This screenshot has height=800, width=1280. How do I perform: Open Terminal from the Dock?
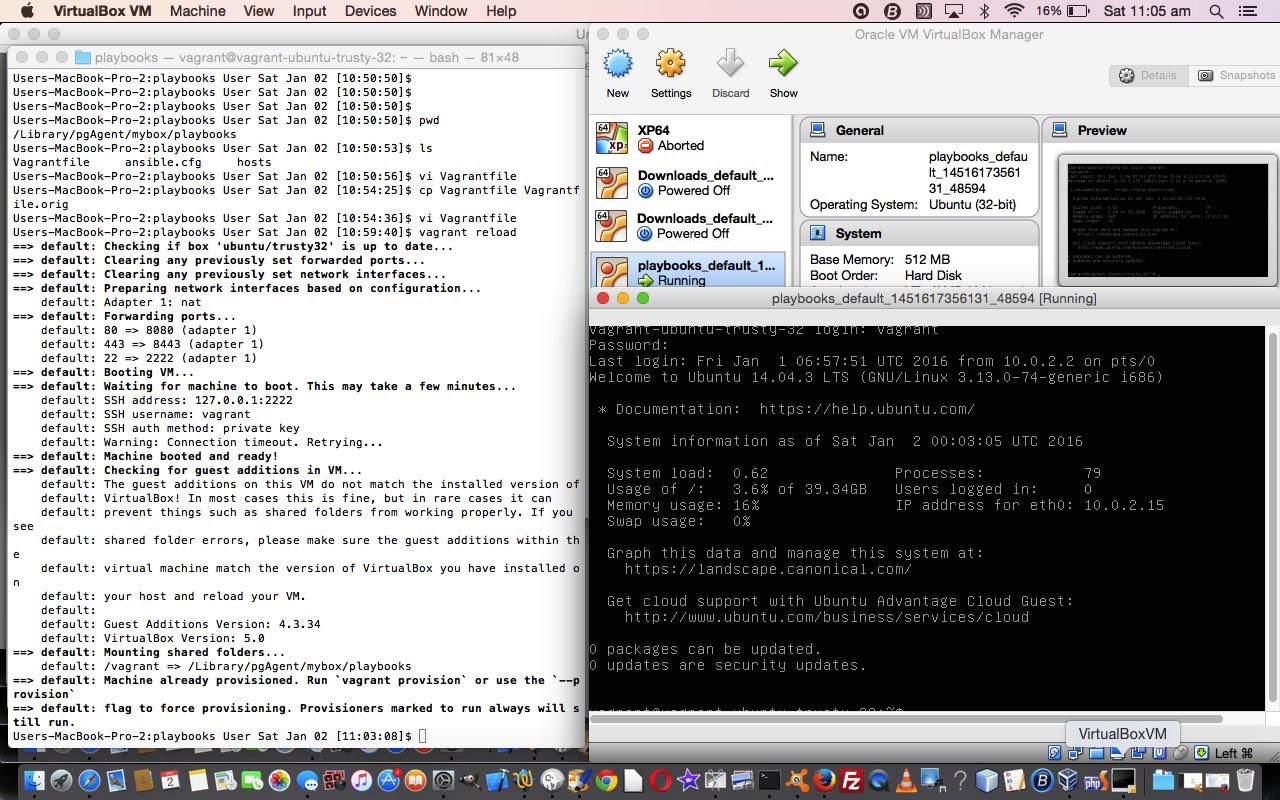coord(769,780)
